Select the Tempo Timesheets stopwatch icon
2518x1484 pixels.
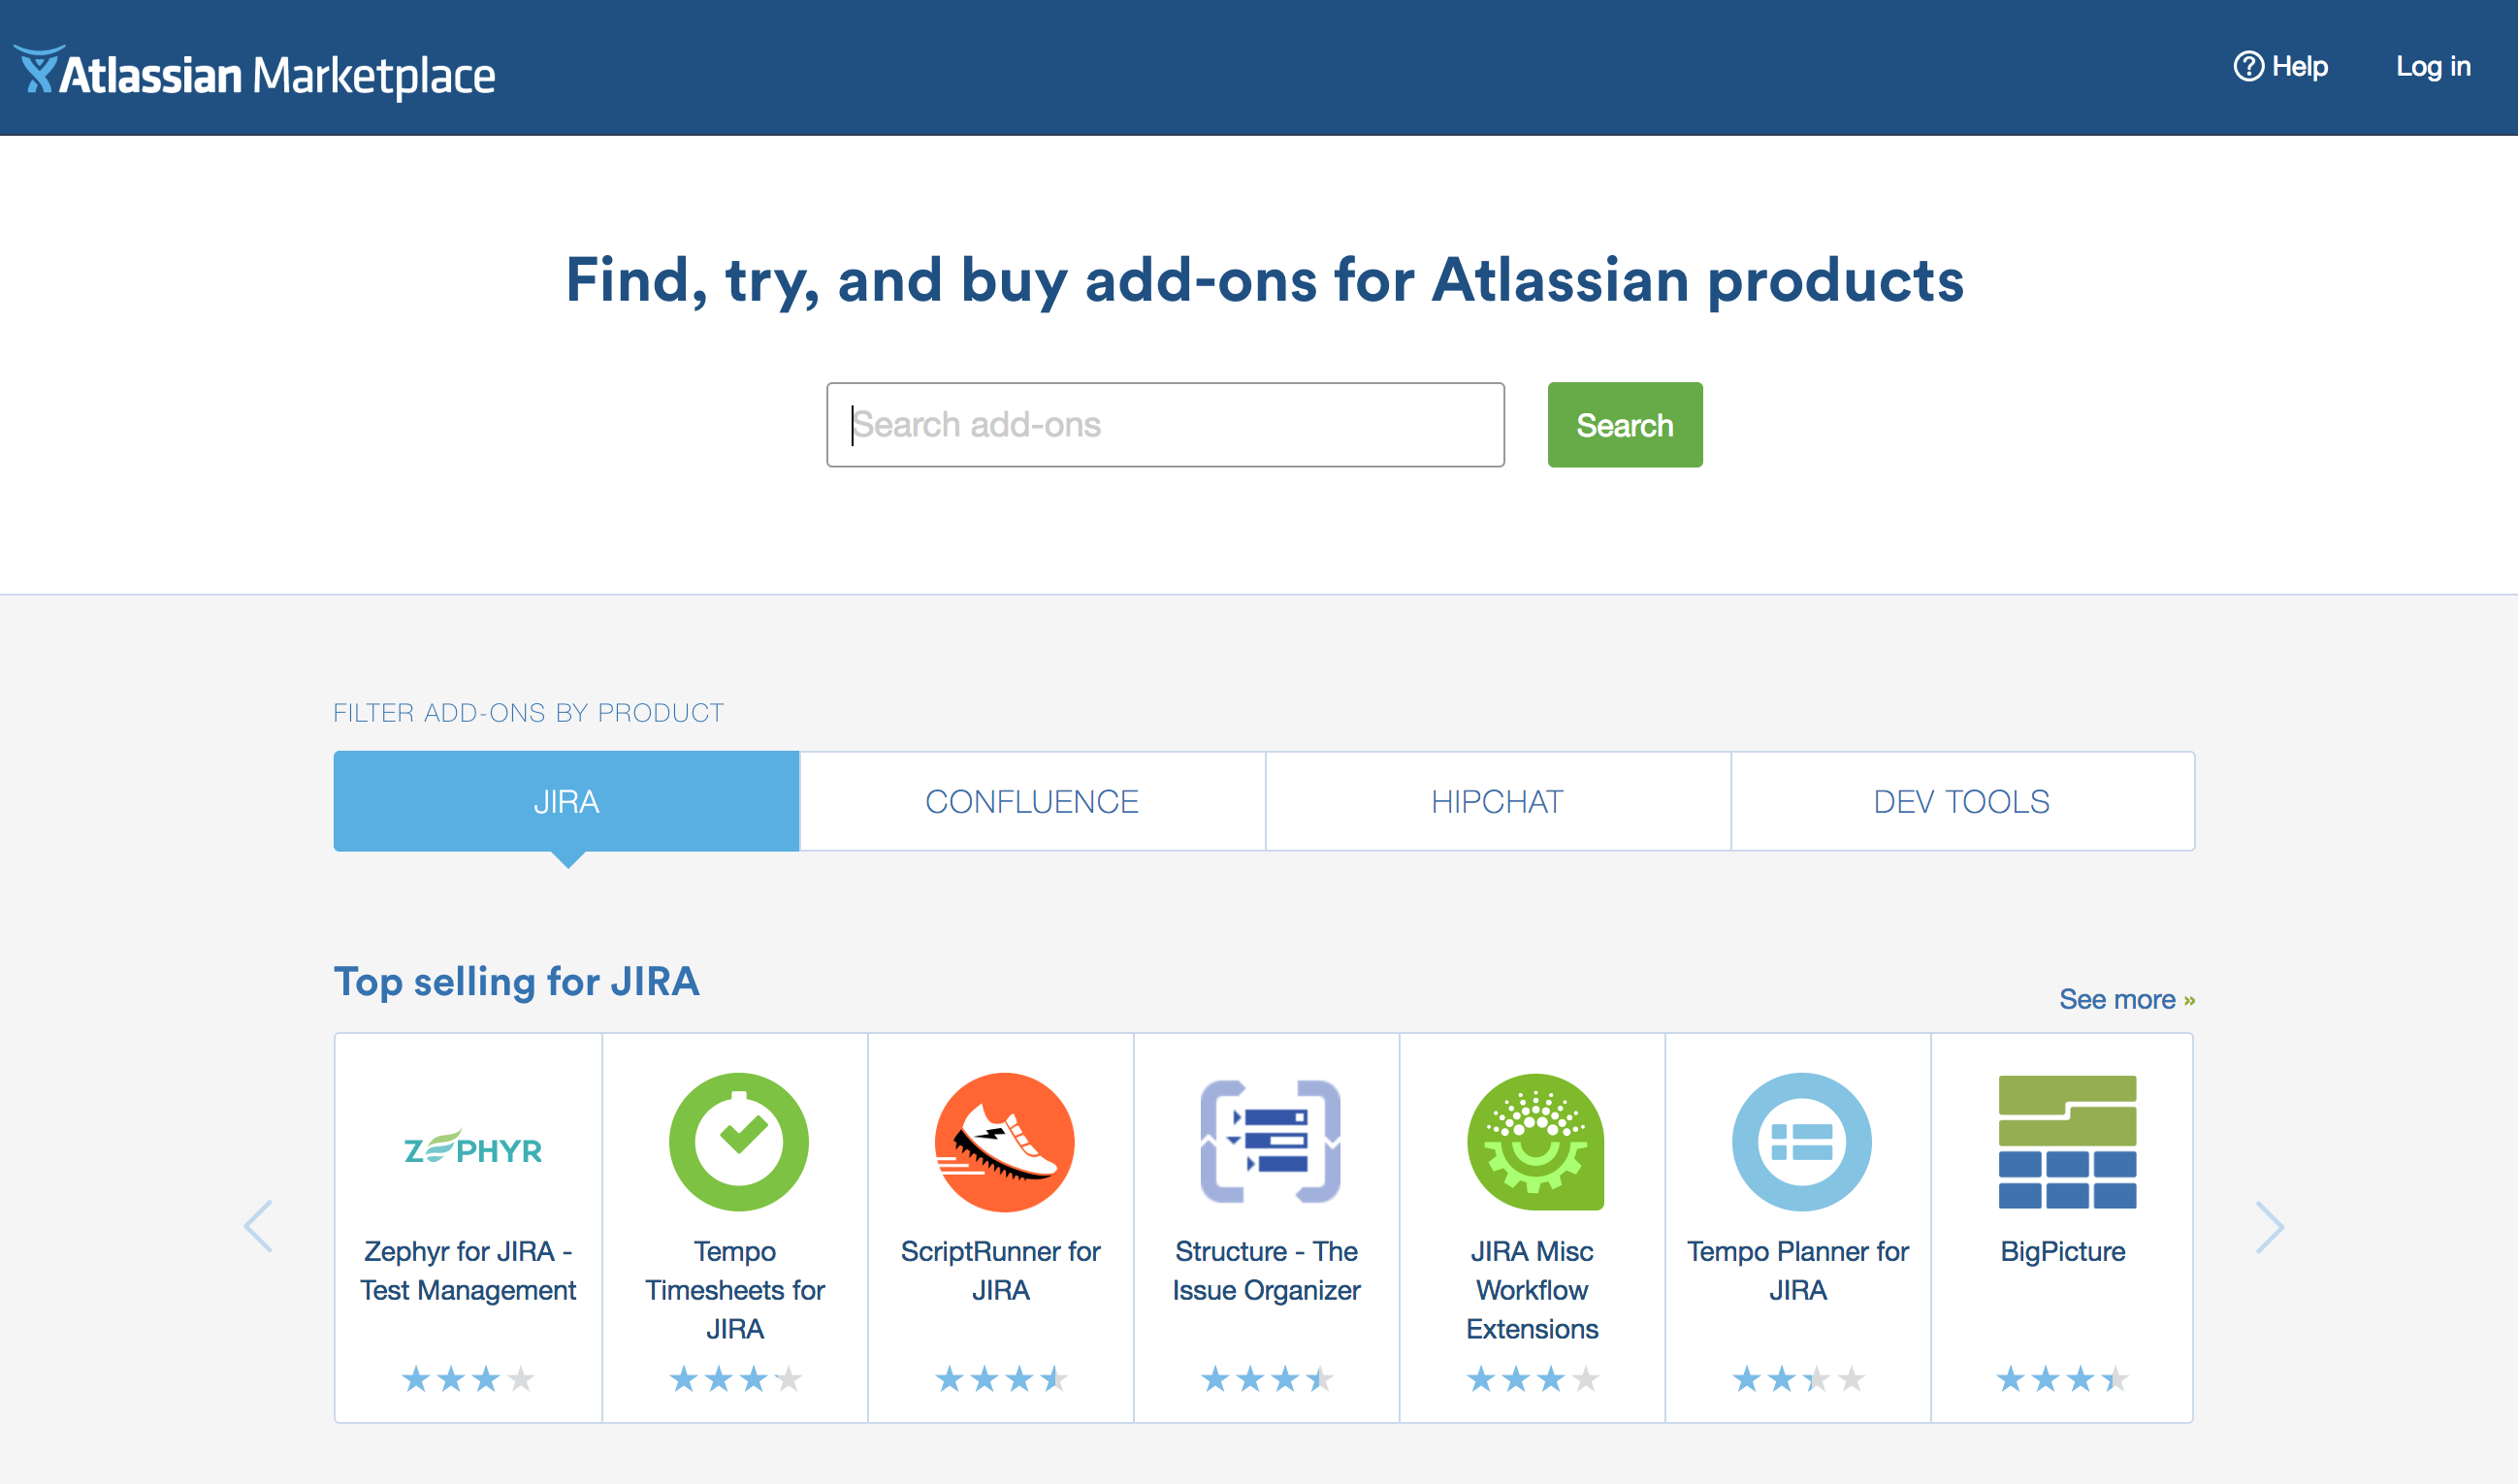(737, 1141)
